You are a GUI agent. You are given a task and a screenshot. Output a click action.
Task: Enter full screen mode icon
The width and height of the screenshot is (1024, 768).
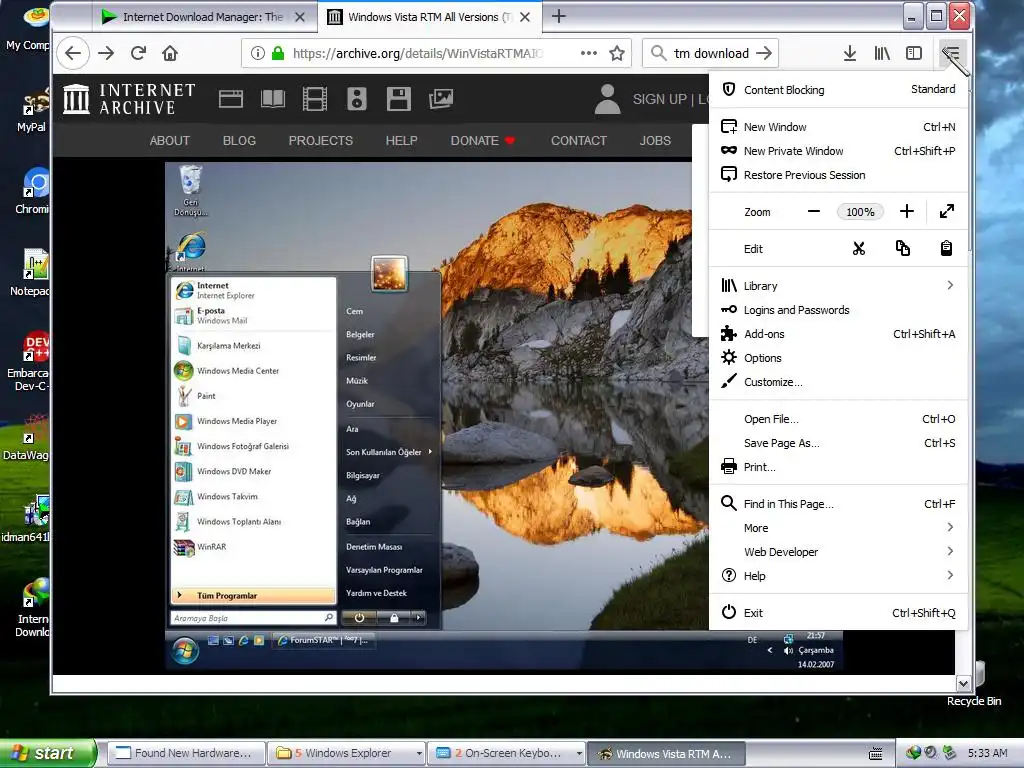(x=946, y=212)
